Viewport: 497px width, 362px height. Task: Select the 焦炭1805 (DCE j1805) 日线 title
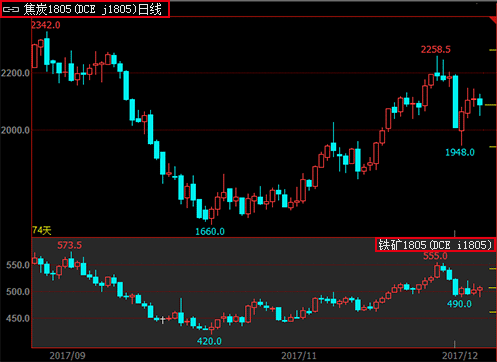(92, 9)
